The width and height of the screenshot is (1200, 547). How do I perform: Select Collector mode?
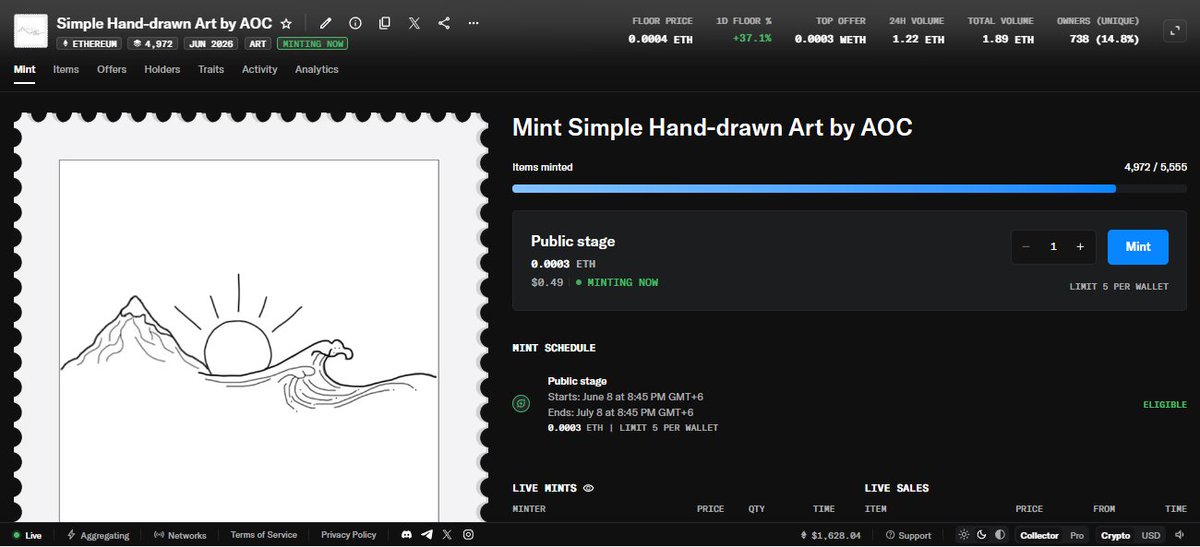pos(1039,535)
